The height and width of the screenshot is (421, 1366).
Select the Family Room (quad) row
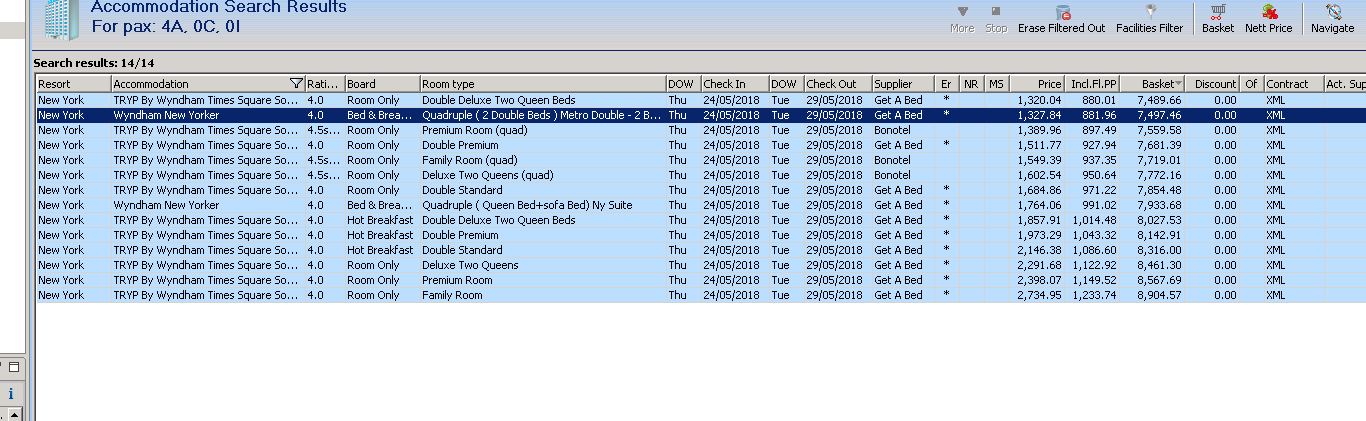701,160
